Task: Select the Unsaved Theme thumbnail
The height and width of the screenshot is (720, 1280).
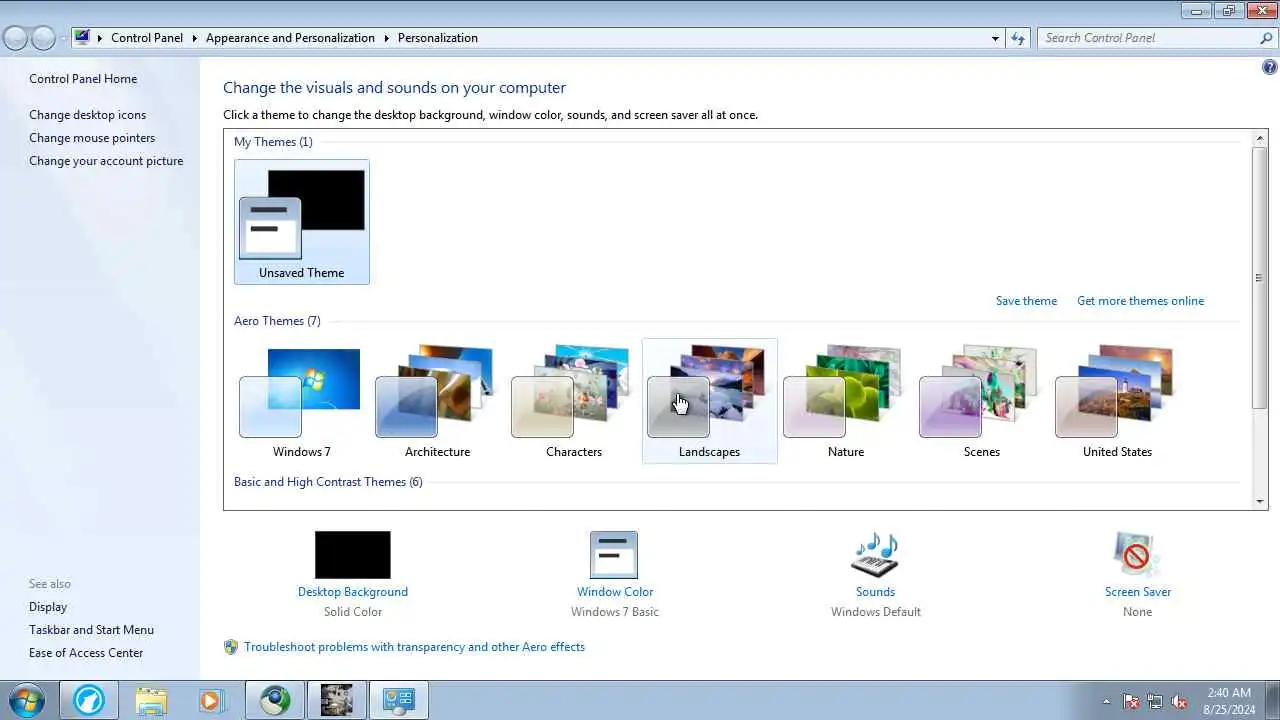Action: pyautogui.click(x=301, y=221)
